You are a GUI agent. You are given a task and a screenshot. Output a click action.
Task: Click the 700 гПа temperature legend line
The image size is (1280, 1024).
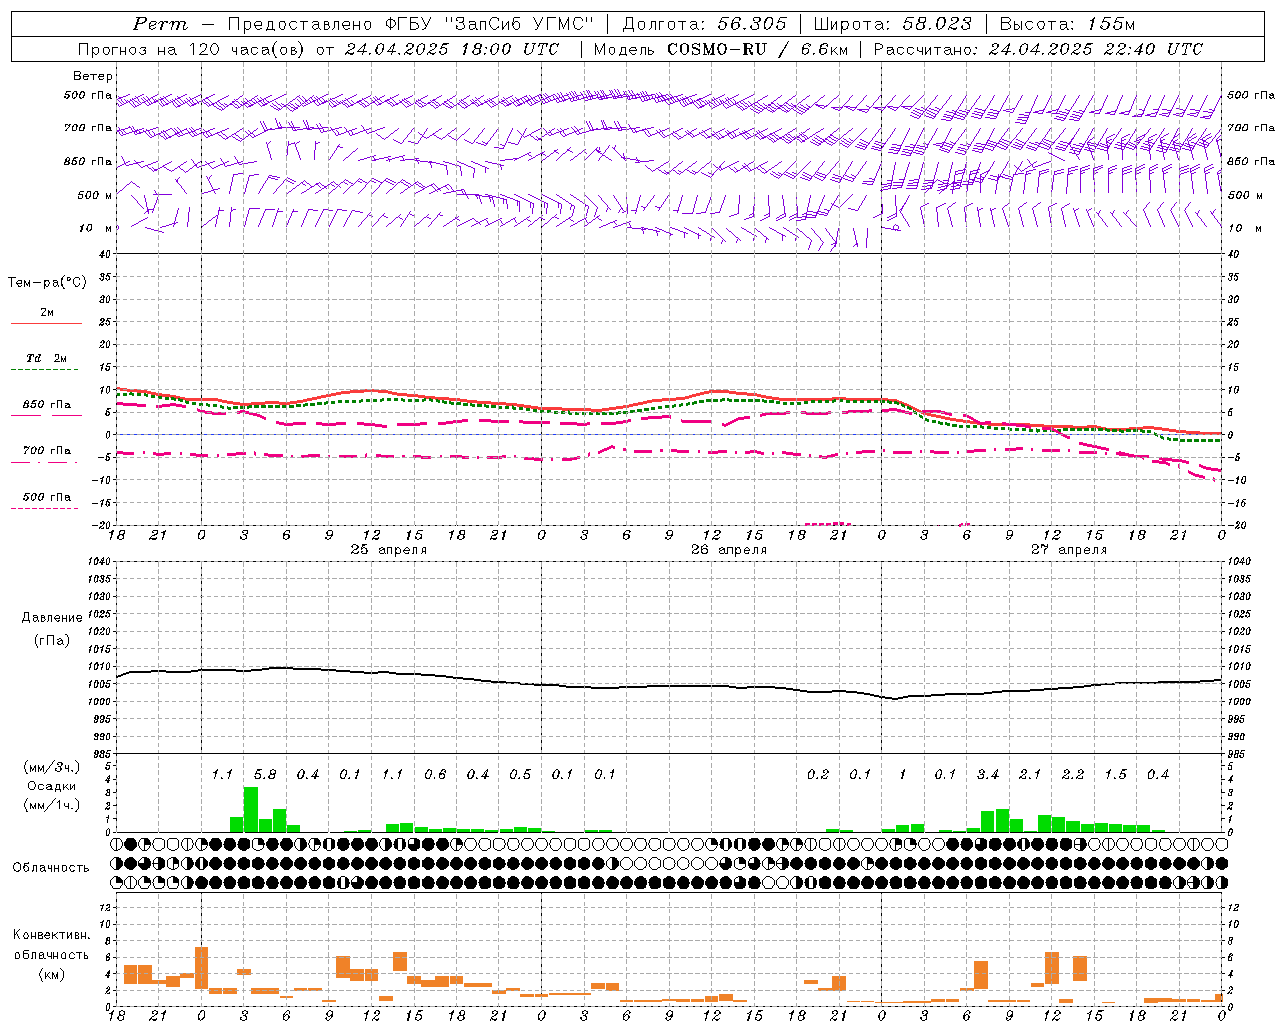coord(46,462)
